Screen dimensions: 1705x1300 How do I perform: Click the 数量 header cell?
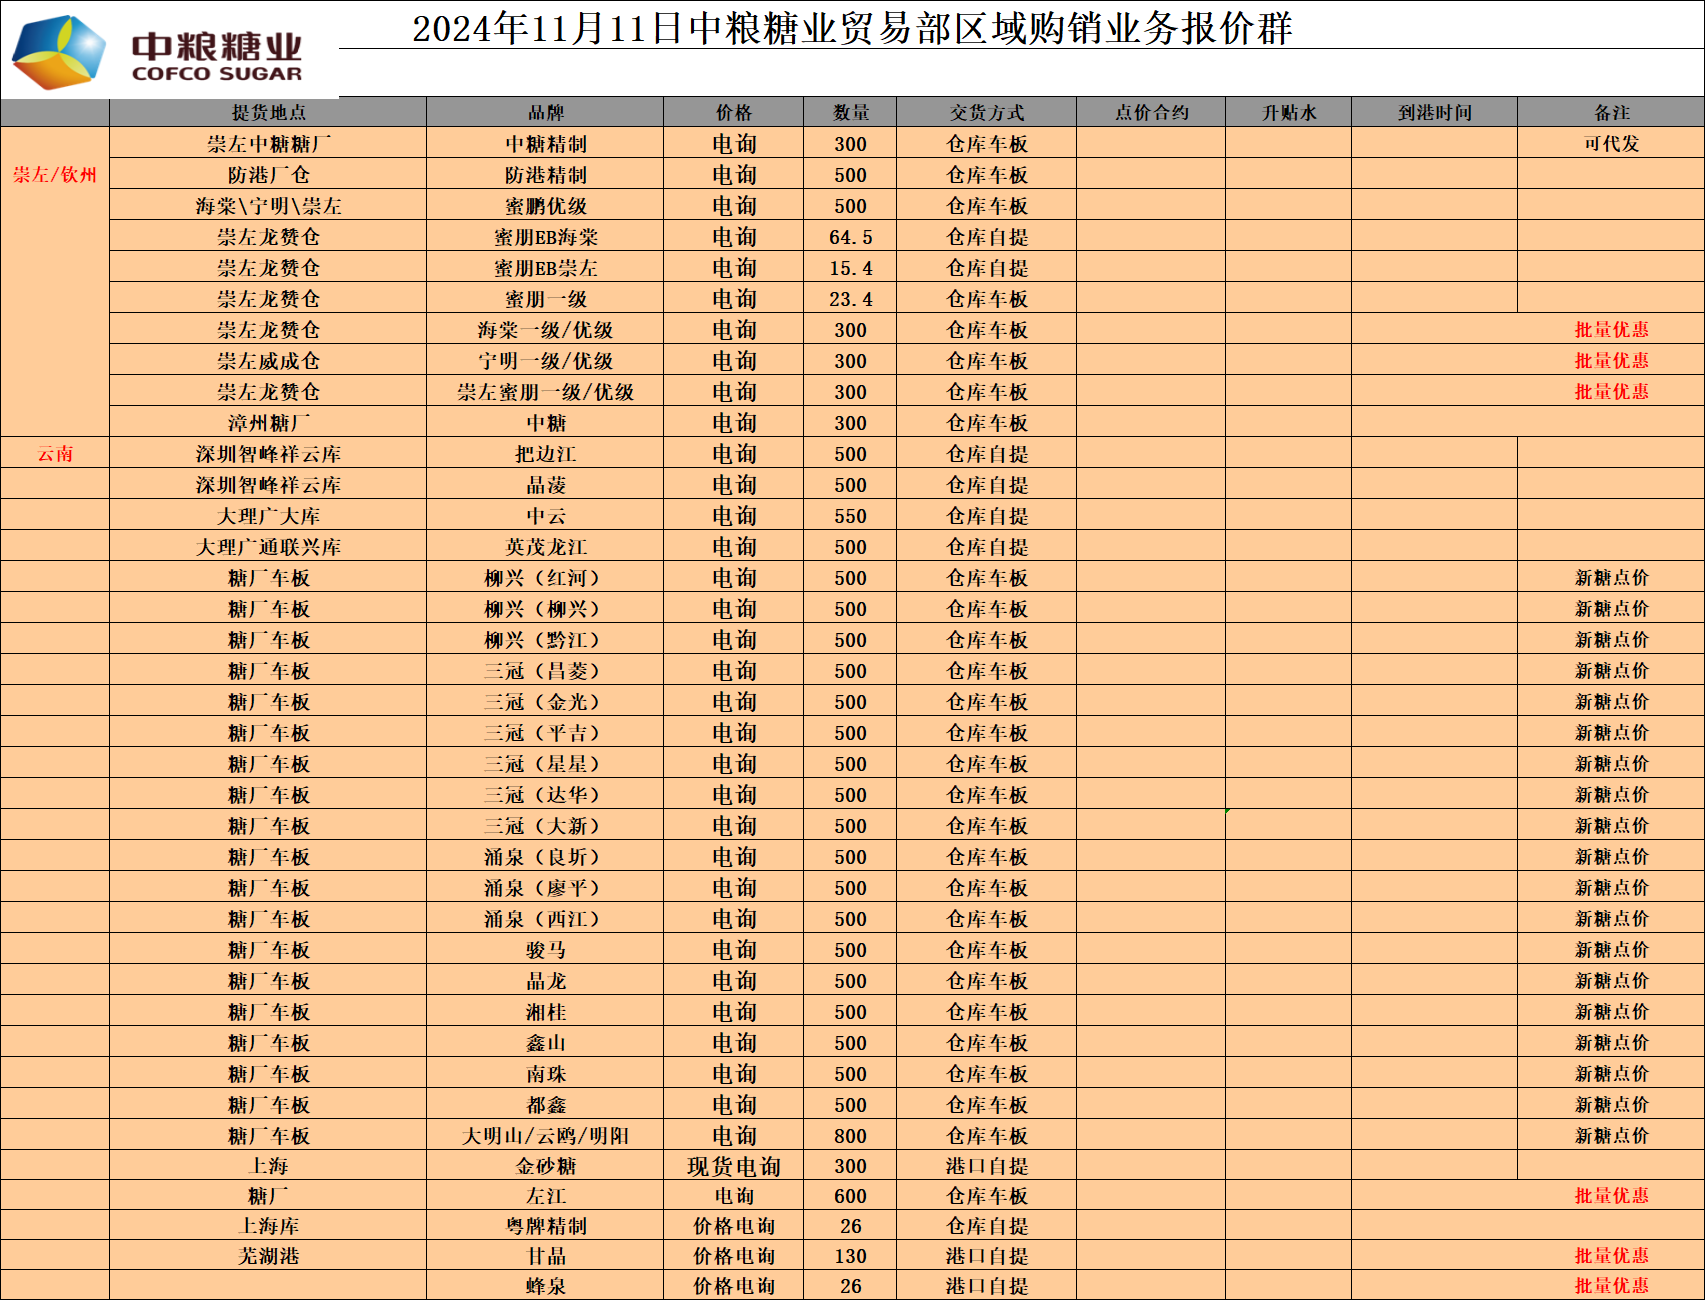tap(850, 112)
